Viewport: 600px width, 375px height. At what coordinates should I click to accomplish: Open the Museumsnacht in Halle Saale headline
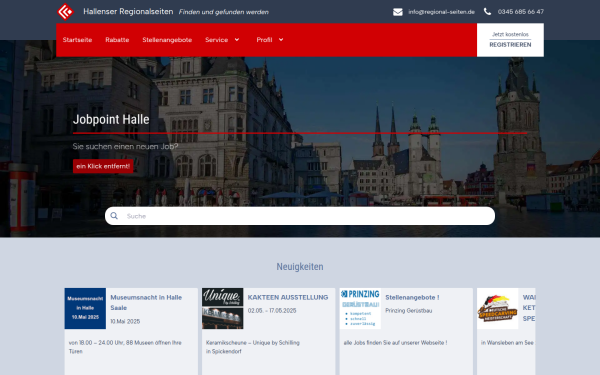[x=146, y=302]
